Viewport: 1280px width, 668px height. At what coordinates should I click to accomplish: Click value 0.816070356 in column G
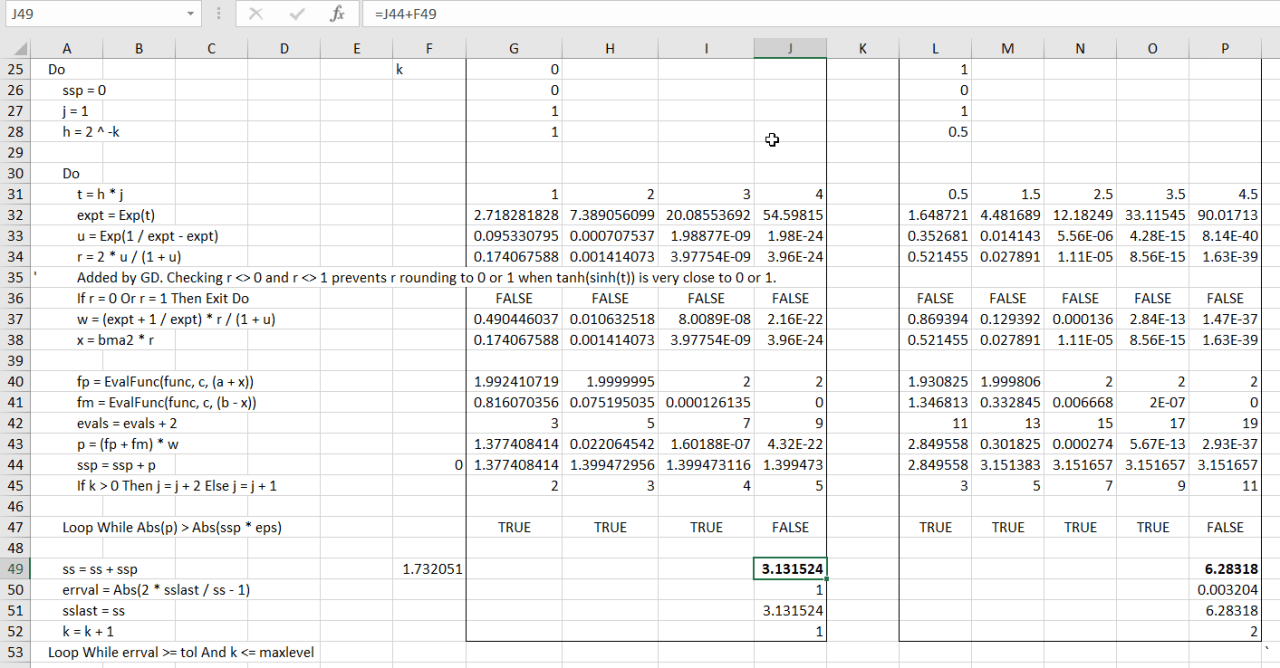[x=516, y=402]
